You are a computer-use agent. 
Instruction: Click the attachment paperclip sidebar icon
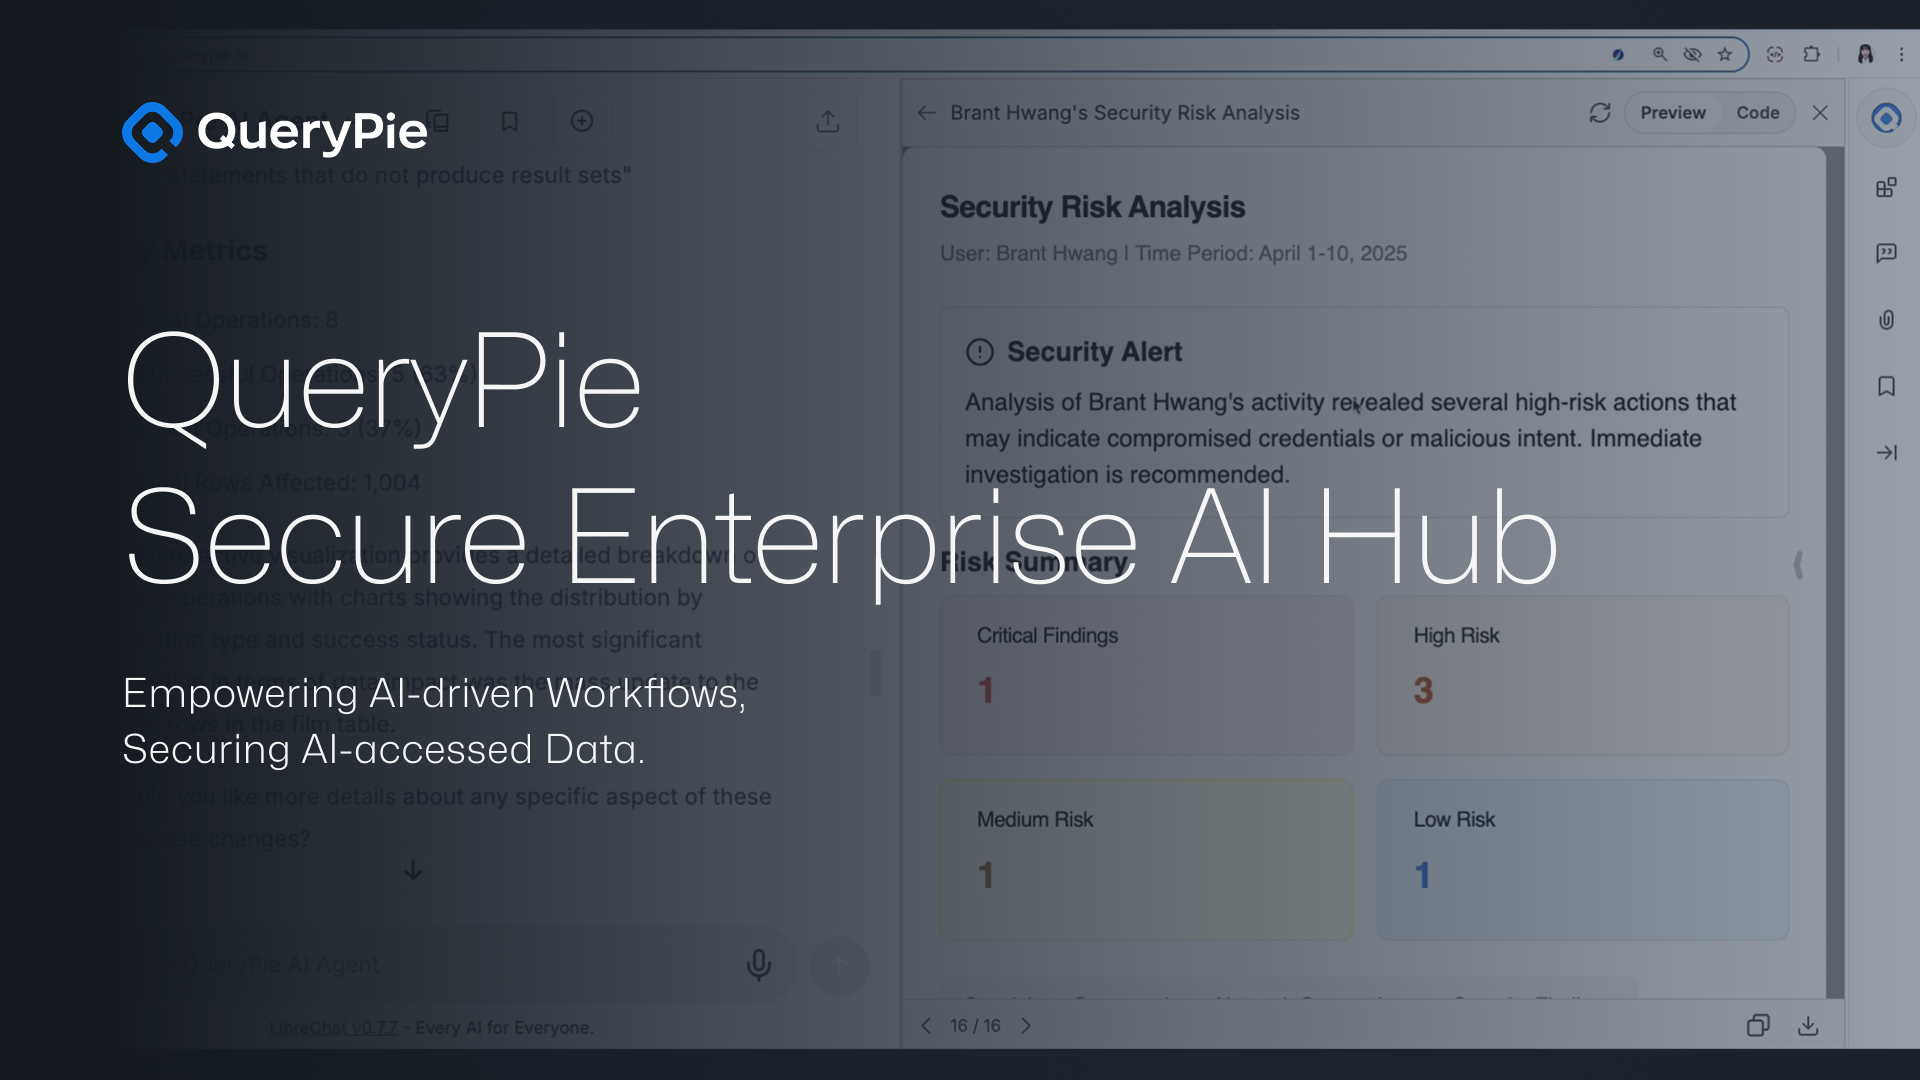pos(1886,320)
